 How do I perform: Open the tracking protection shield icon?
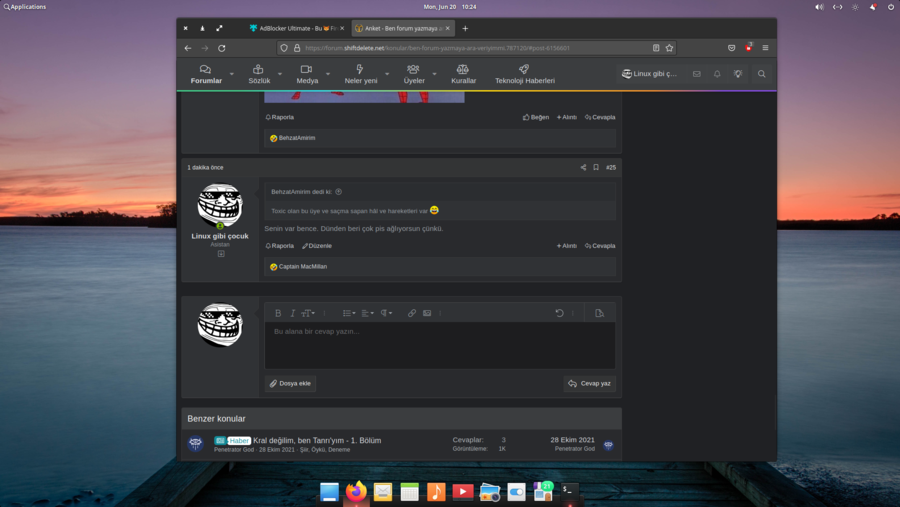coord(284,48)
